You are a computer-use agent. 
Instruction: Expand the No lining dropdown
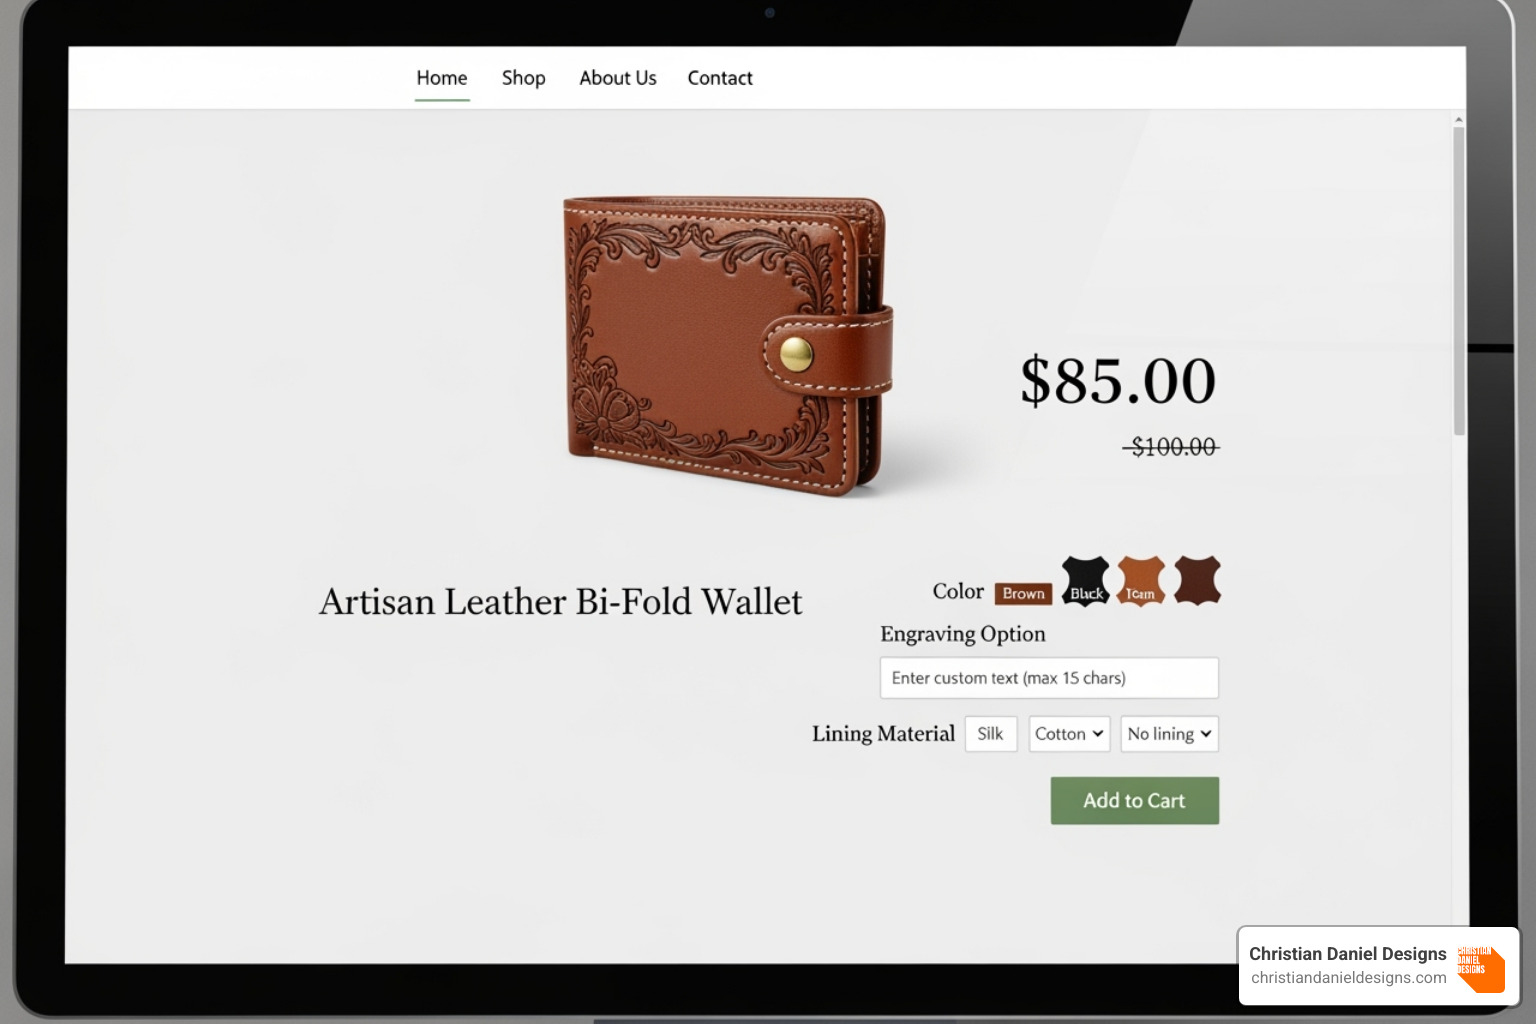point(1169,734)
